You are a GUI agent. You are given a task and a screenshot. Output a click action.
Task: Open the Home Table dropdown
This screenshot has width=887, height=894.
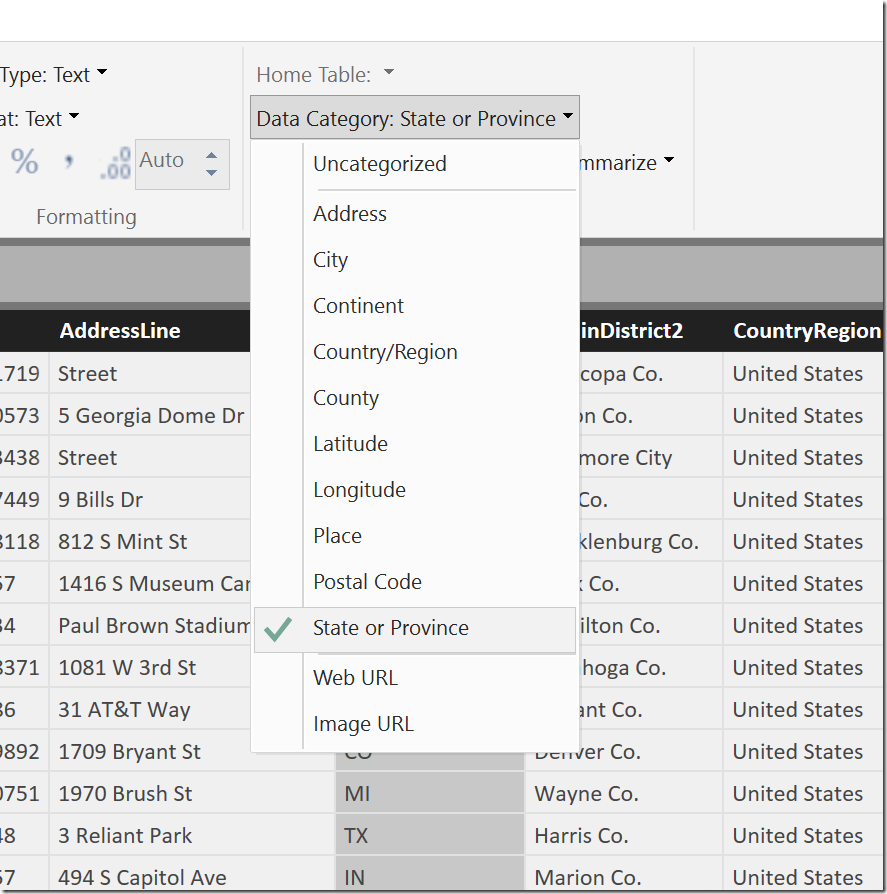[x=325, y=74]
